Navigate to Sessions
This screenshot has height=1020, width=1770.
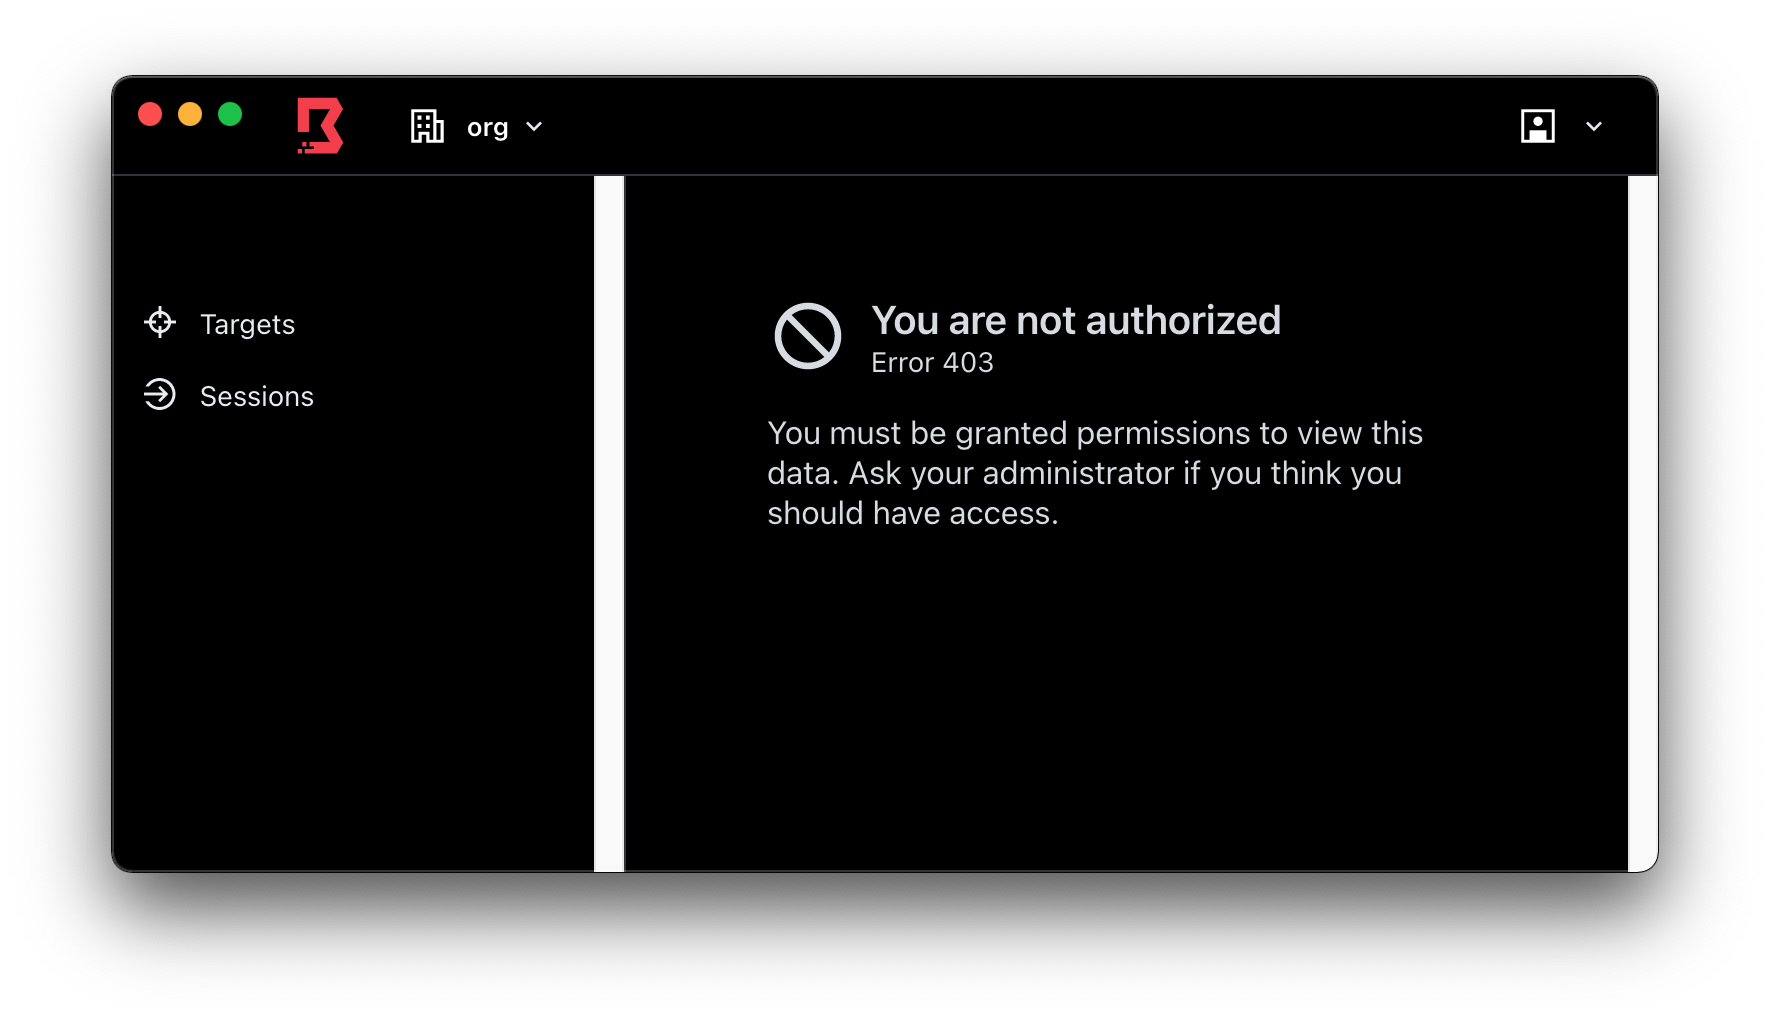tap(256, 395)
